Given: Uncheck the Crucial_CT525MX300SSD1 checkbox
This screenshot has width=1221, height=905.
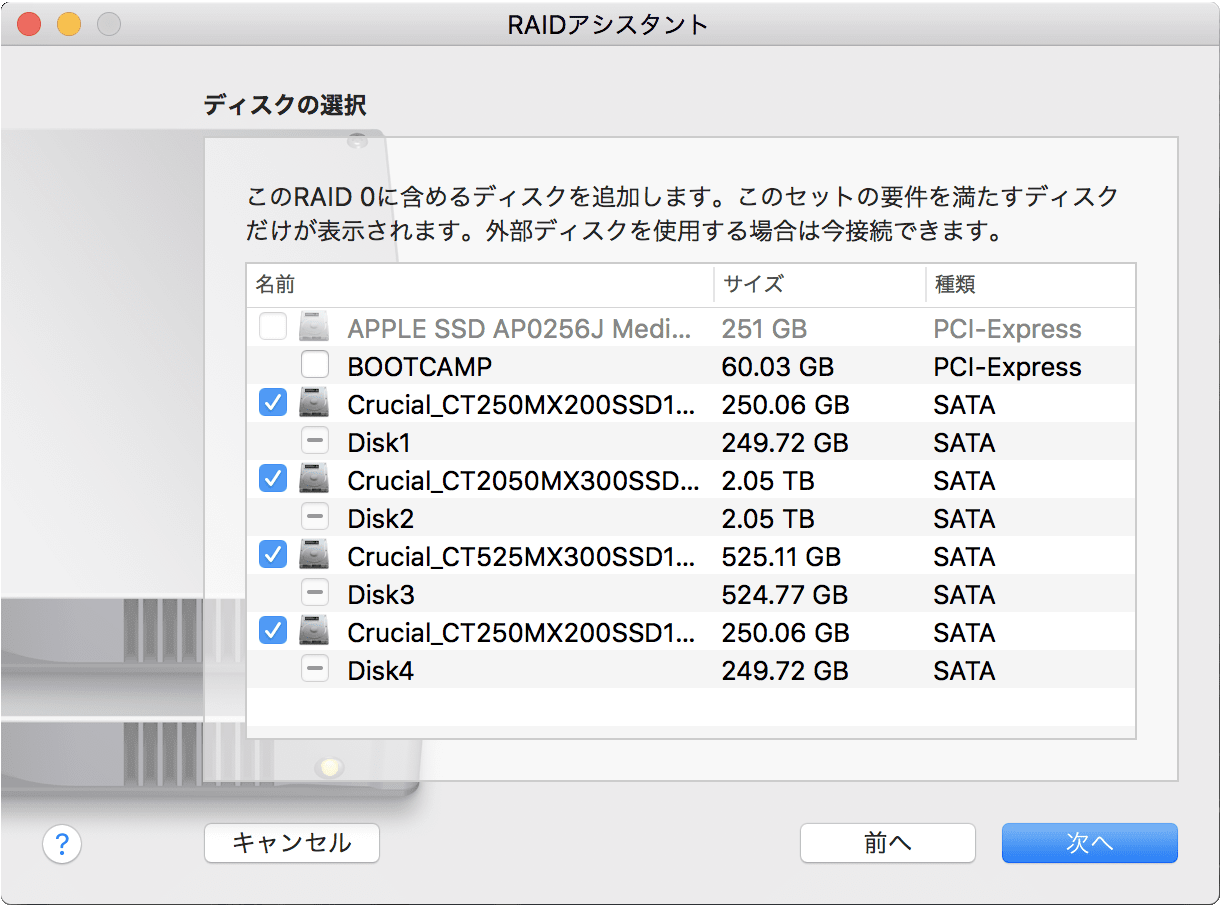Looking at the screenshot, I should click(273, 555).
